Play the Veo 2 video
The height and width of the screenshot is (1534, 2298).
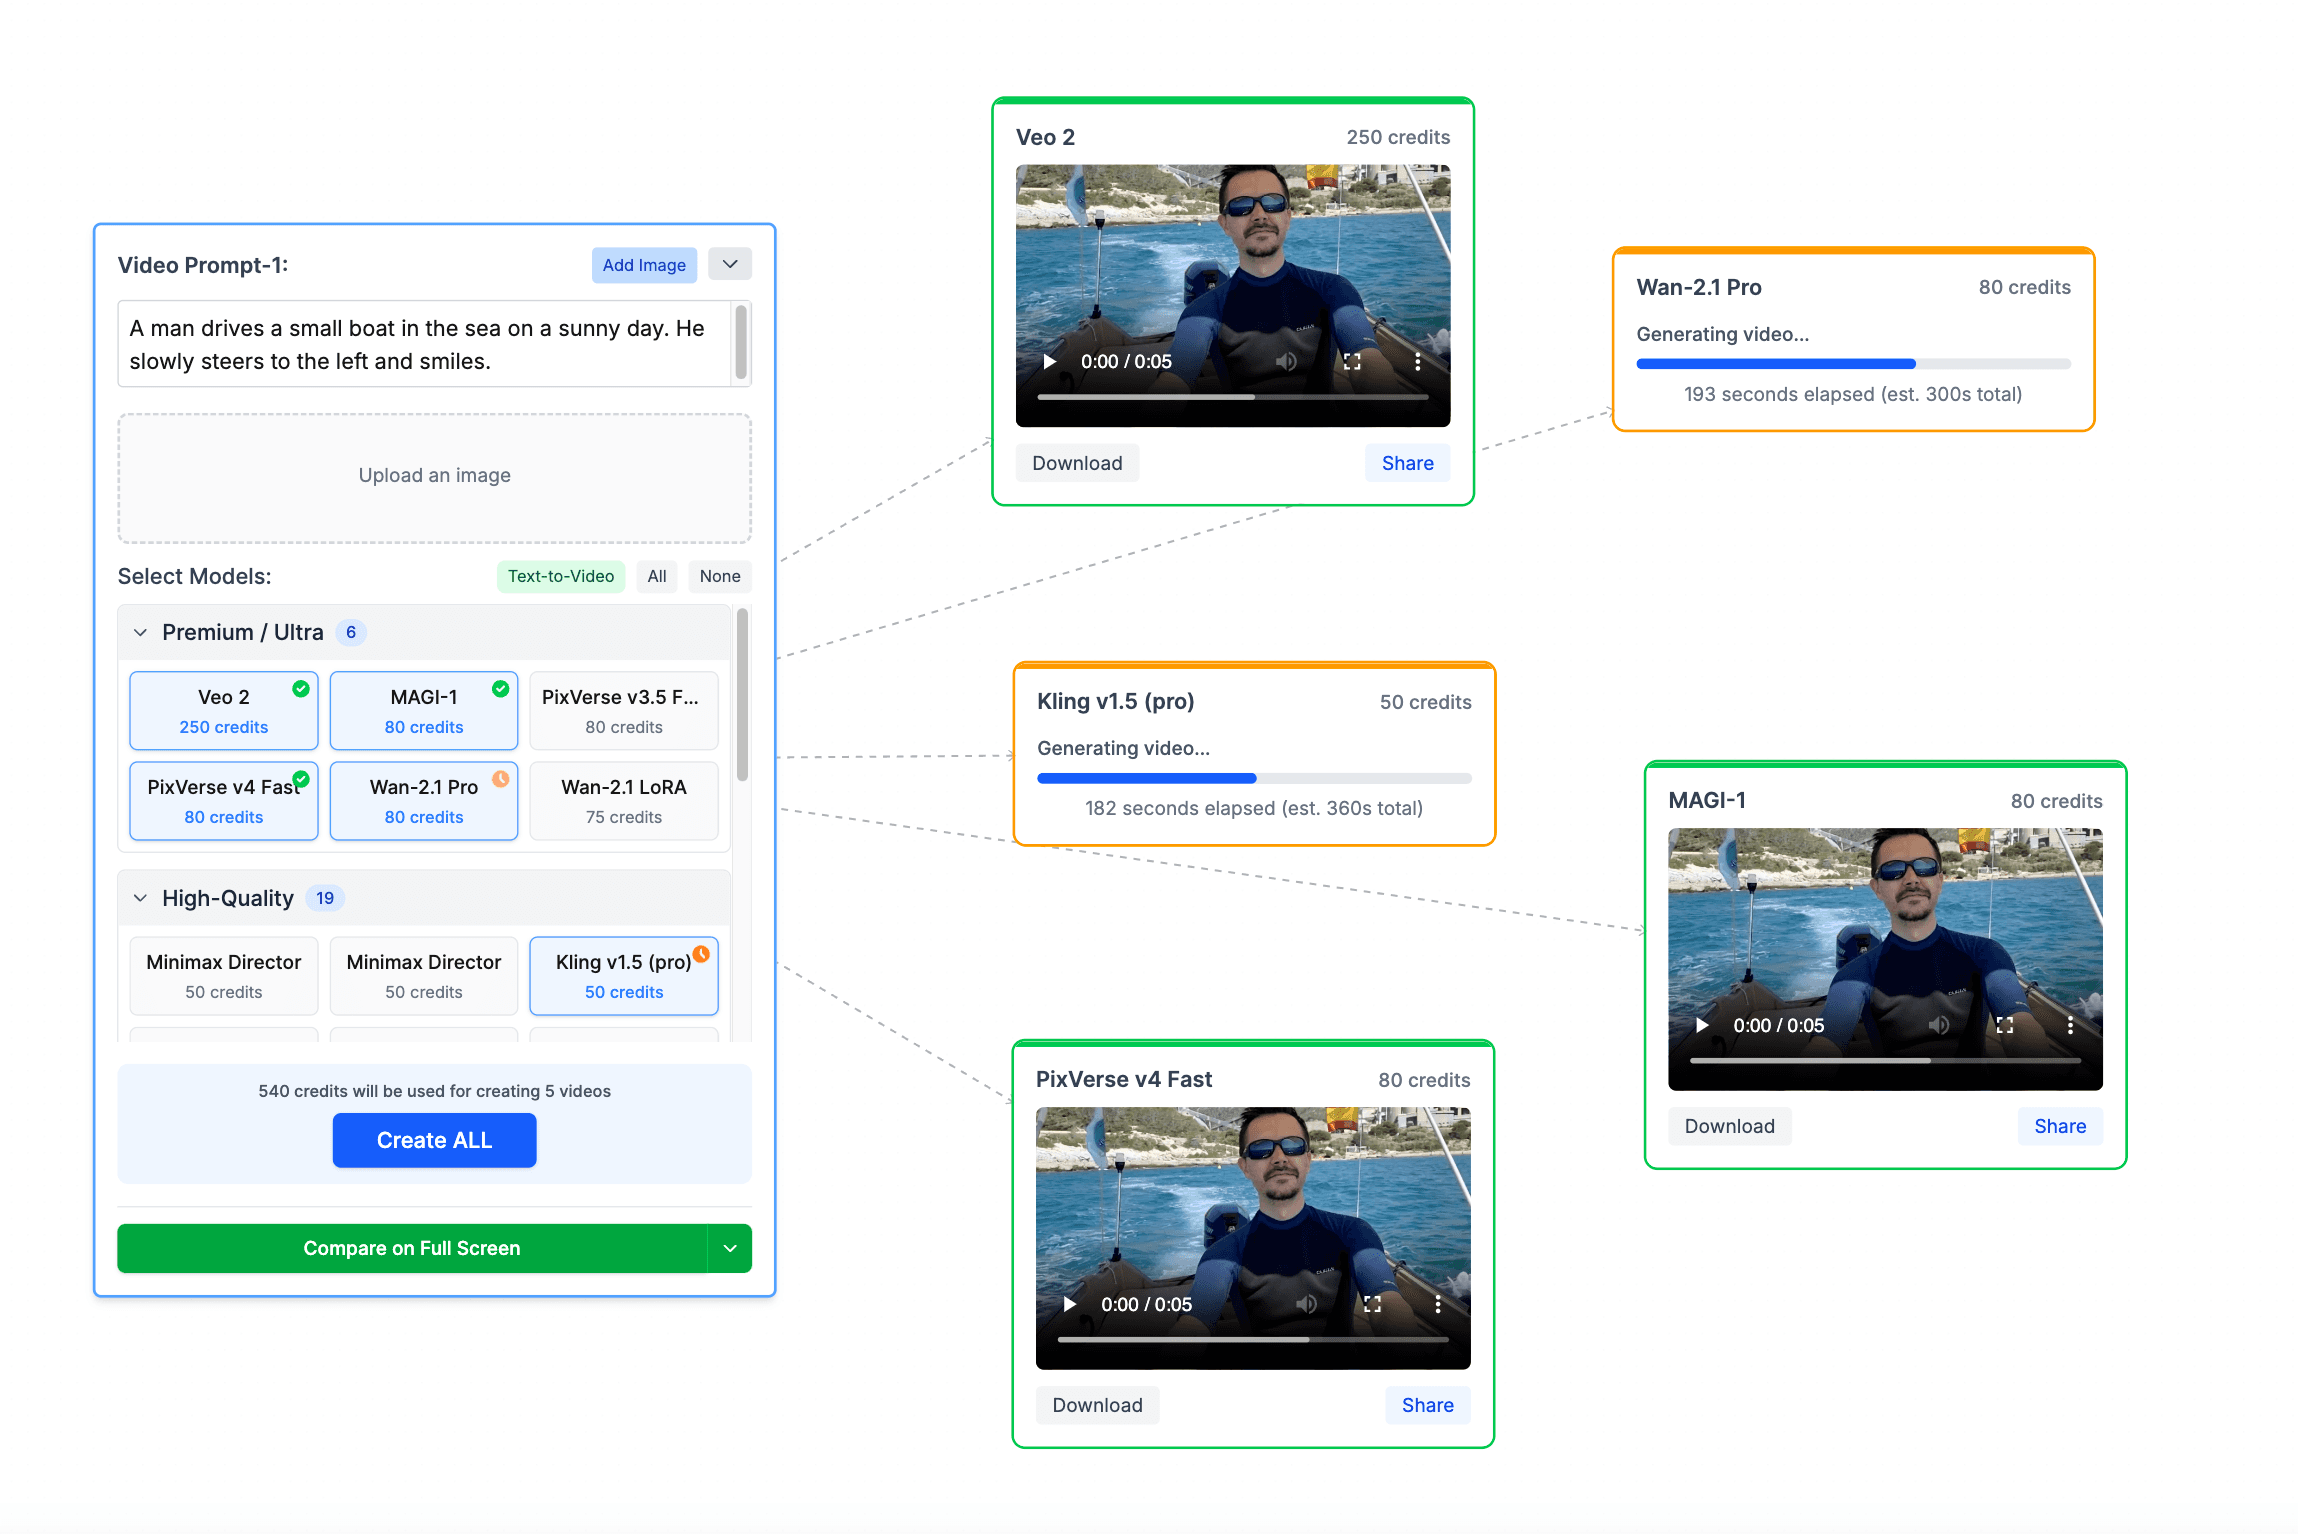click(x=1049, y=361)
